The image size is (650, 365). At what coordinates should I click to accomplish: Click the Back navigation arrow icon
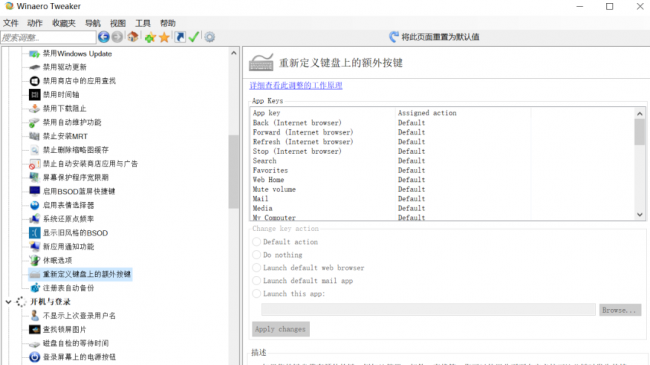[104, 37]
